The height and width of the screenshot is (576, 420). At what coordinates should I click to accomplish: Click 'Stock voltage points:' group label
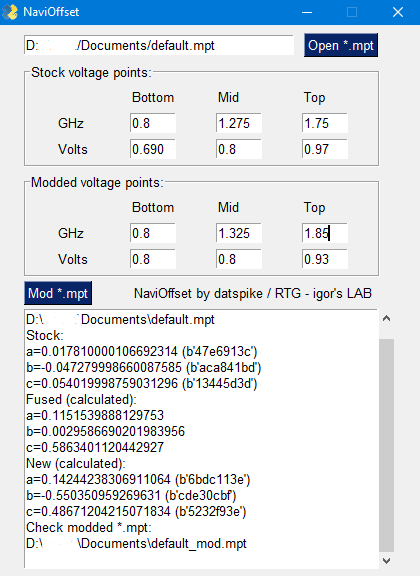tap(91, 72)
